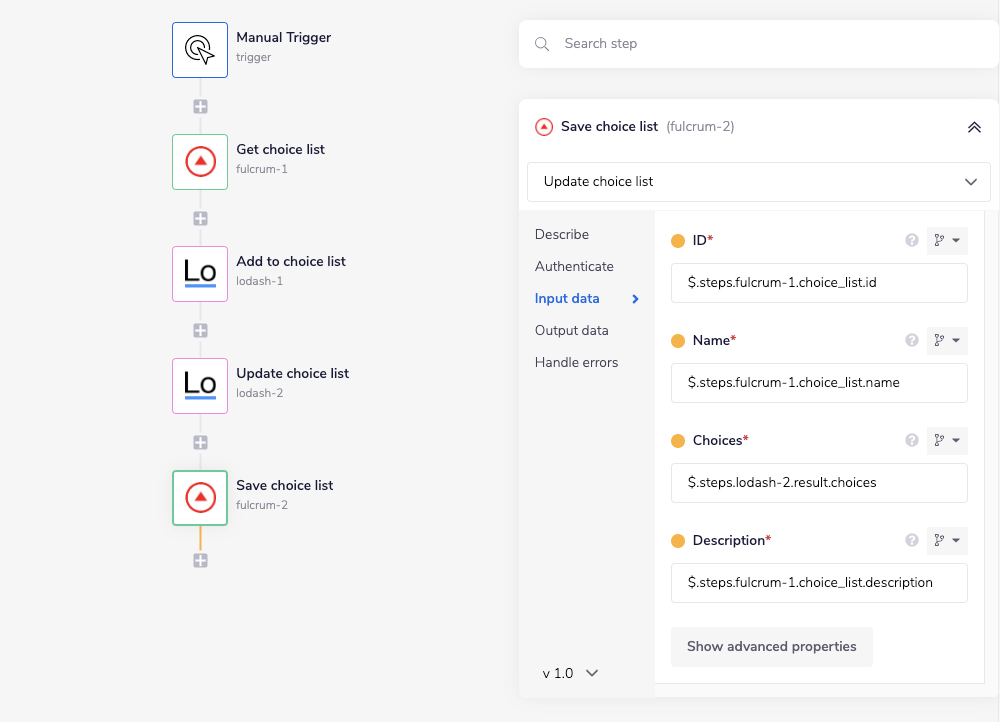Open the Handle errors tab

click(x=576, y=362)
